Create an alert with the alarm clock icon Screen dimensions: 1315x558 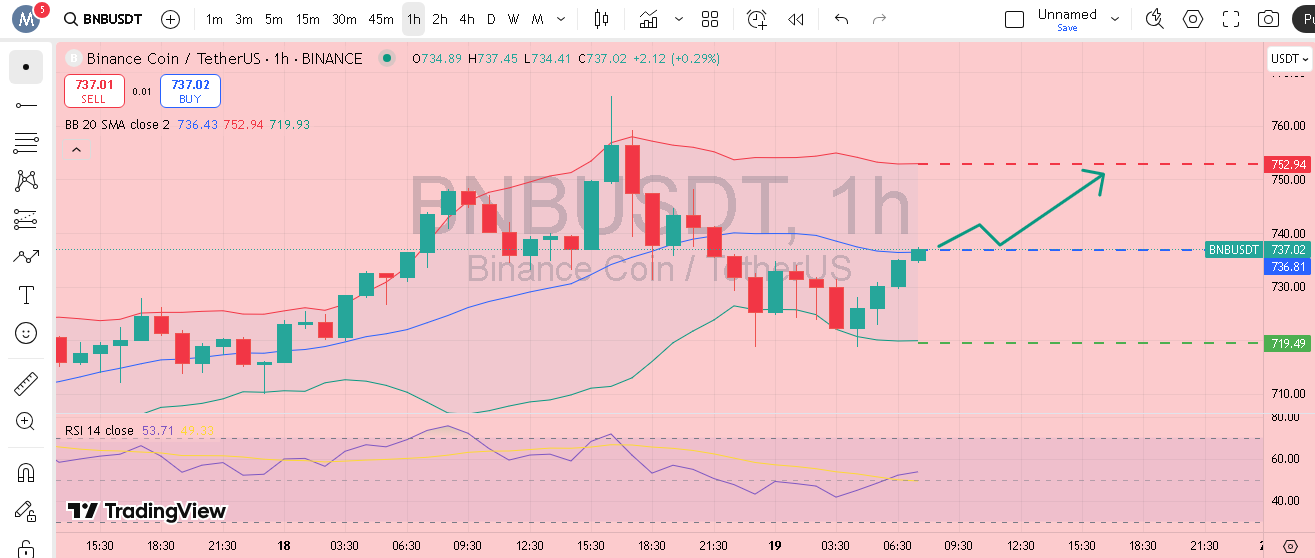pyautogui.click(x=757, y=19)
